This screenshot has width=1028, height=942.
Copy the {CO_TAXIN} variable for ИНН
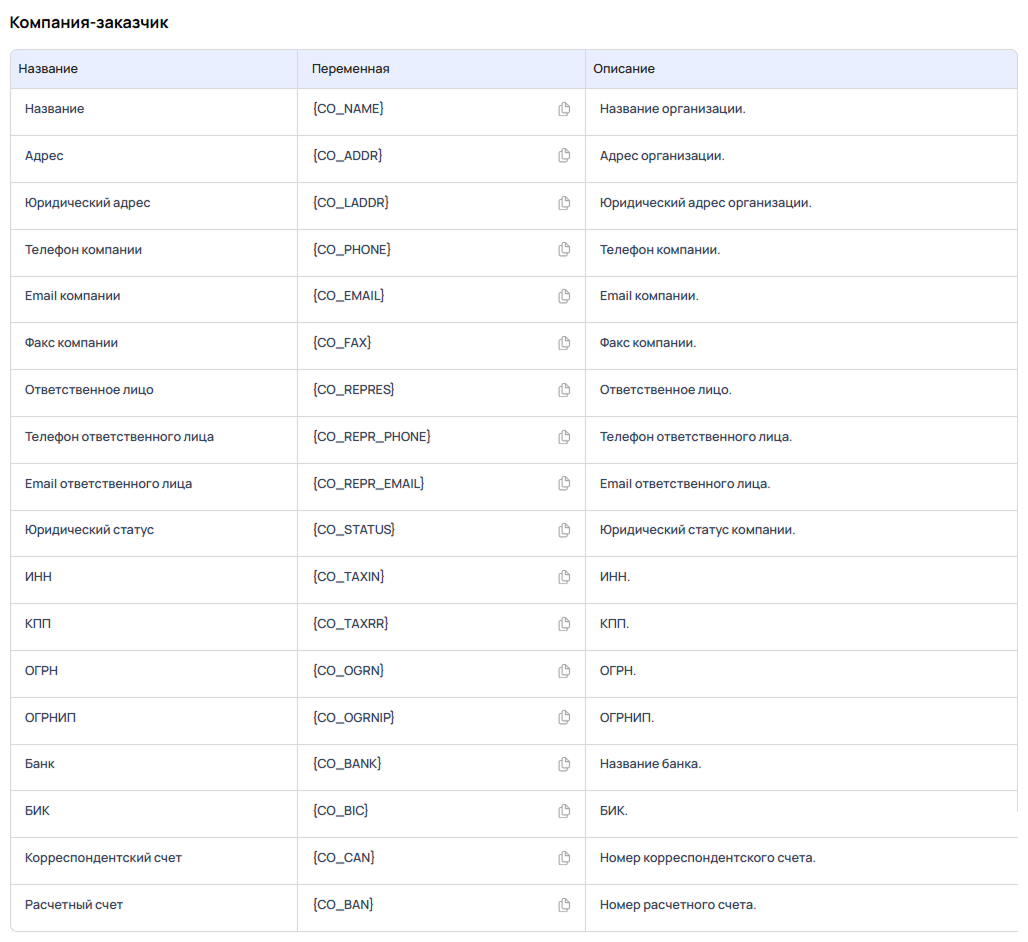564,577
